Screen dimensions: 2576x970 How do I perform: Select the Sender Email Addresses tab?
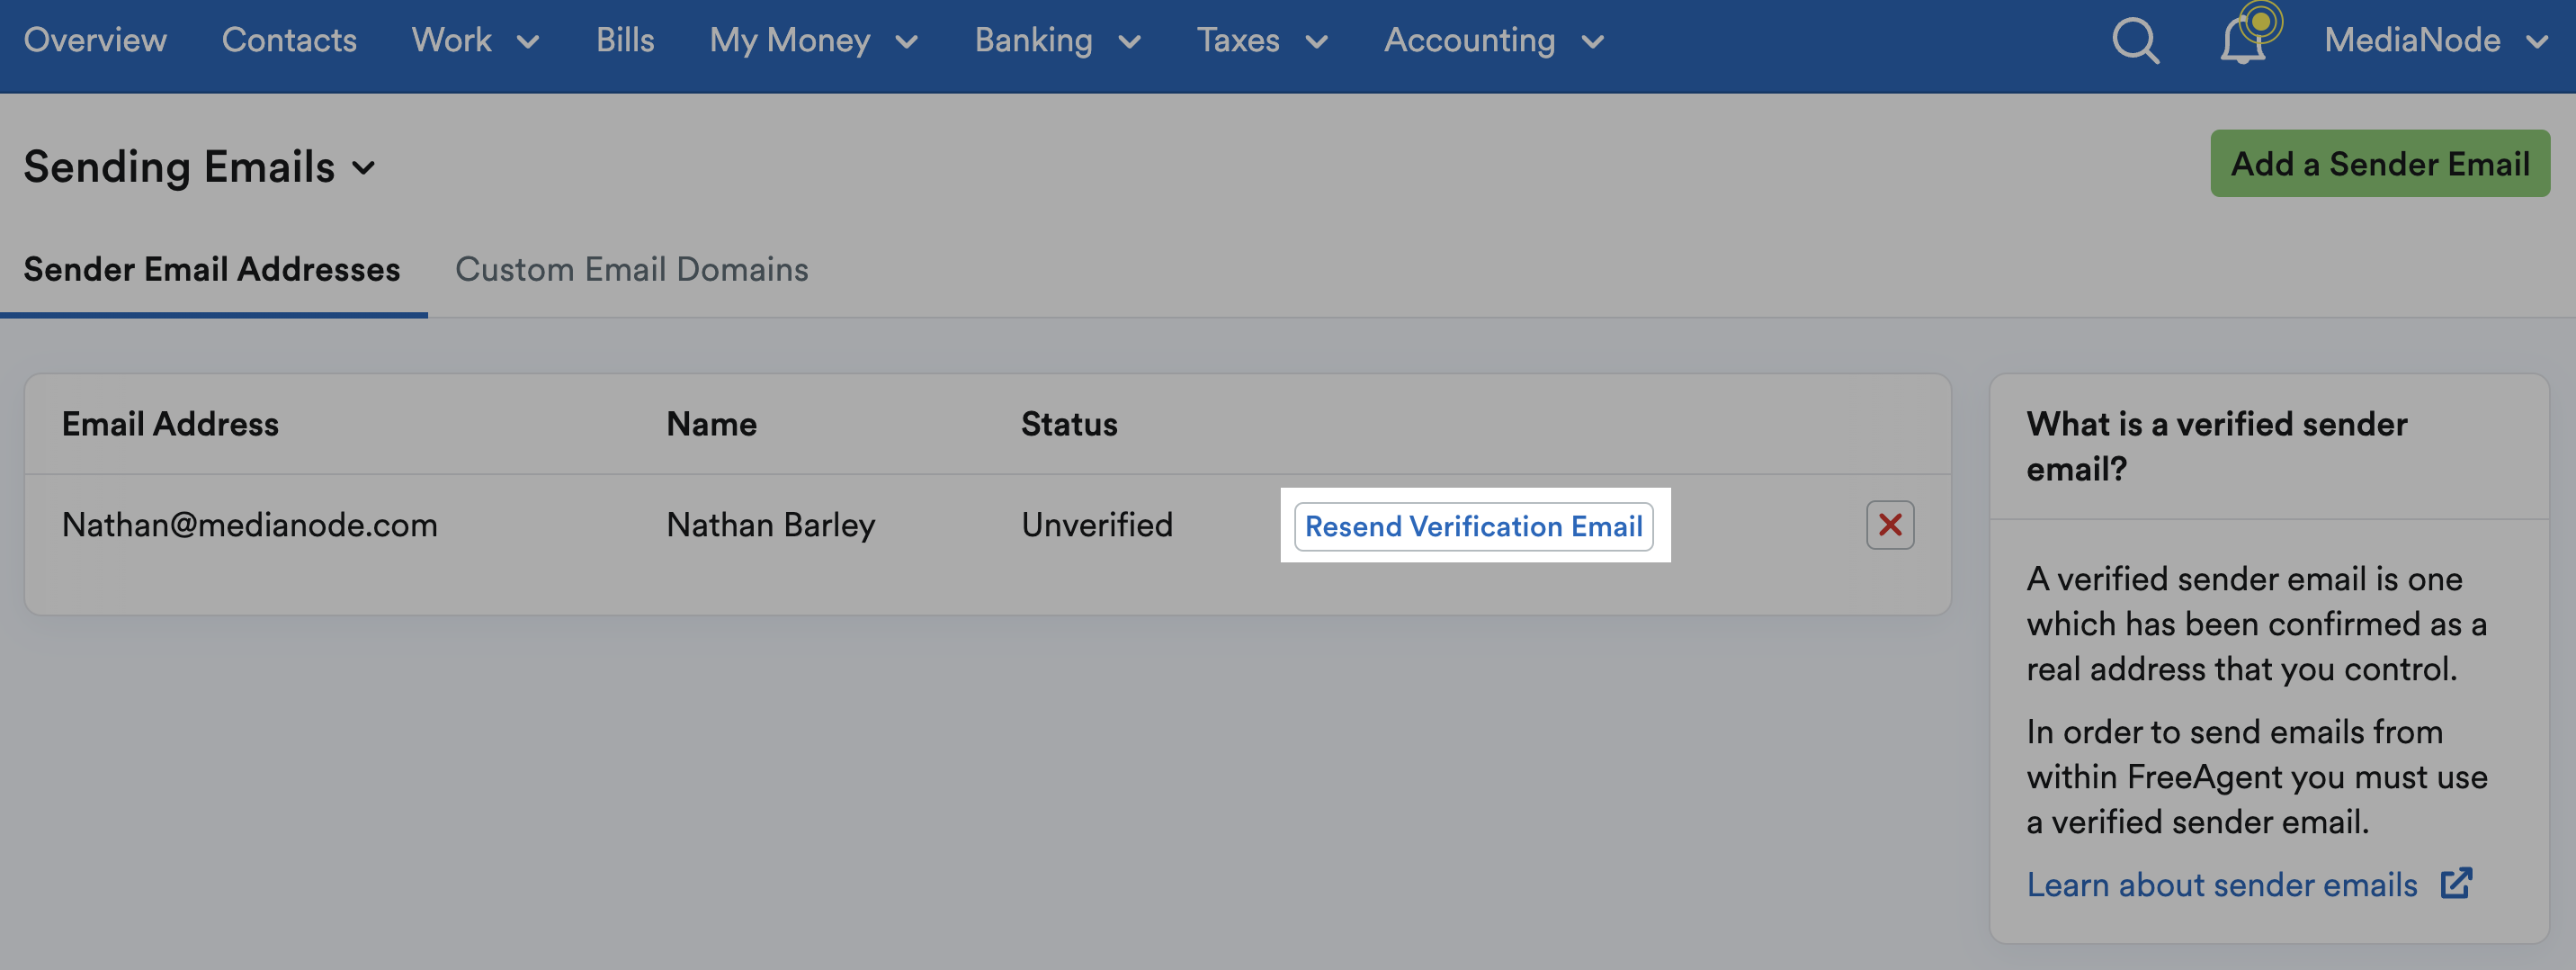[x=212, y=269]
